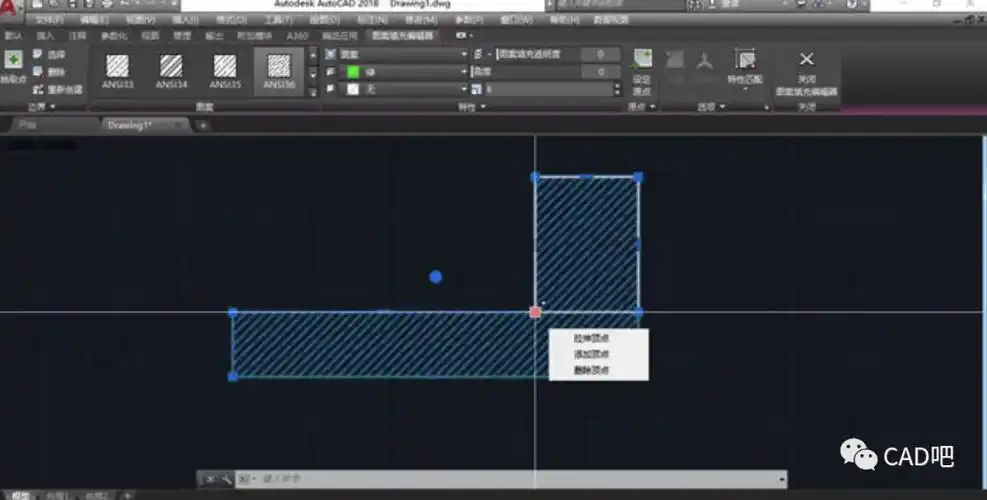The image size is (987, 500).
Task: Click the Pick Points hatch boundary icon
Action: tap(14, 61)
